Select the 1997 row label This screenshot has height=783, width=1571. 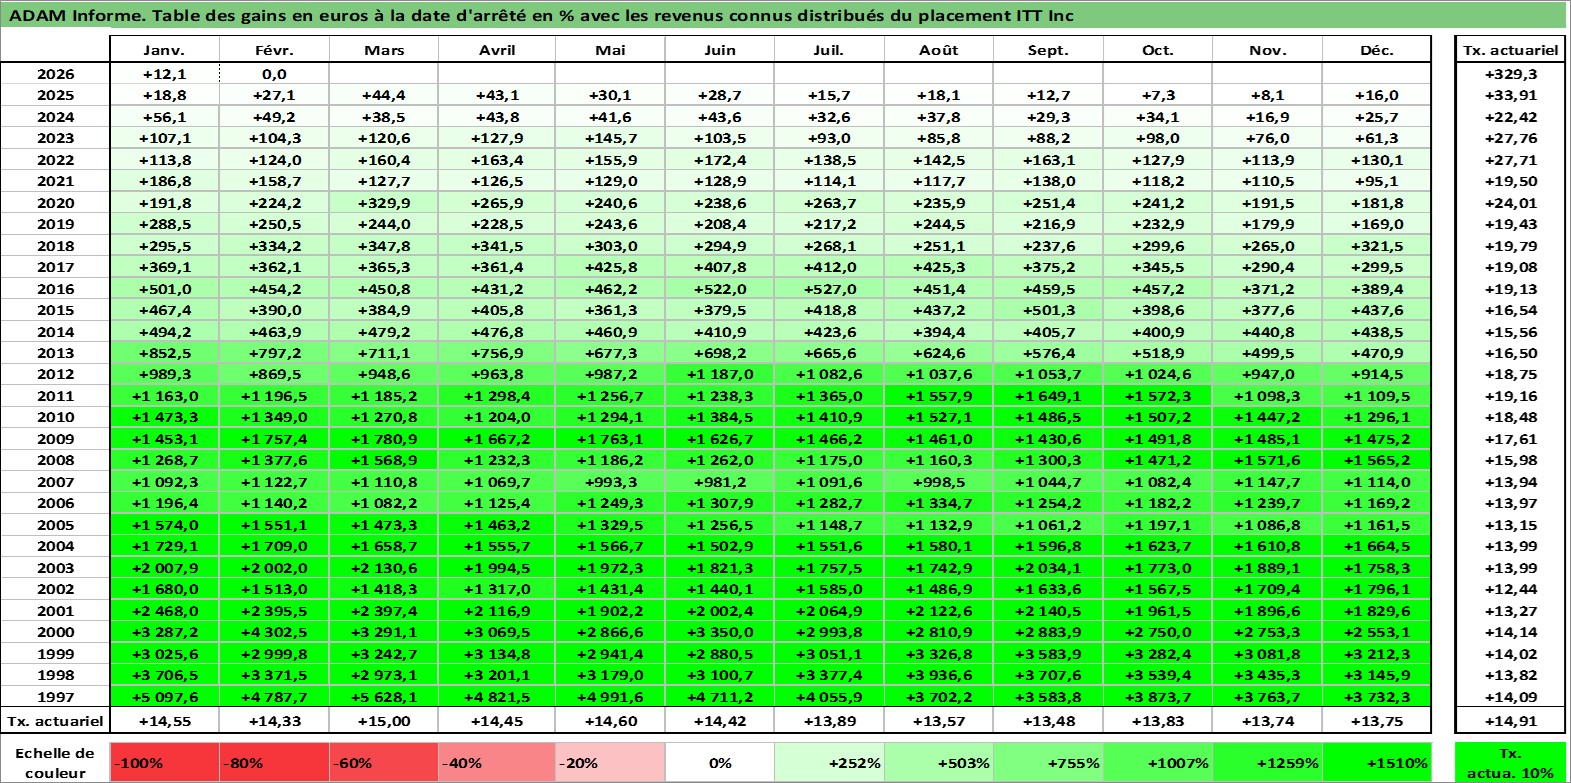(x=55, y=697)
